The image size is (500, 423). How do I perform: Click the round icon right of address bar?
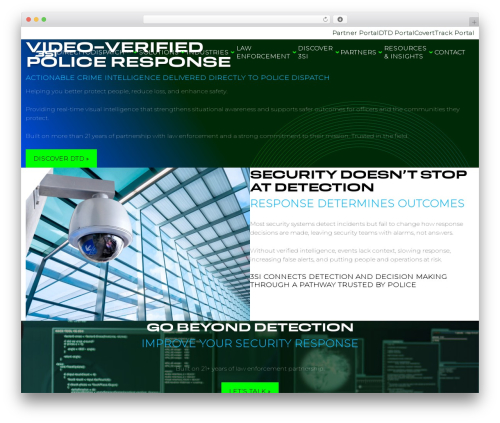coord(340,19)
